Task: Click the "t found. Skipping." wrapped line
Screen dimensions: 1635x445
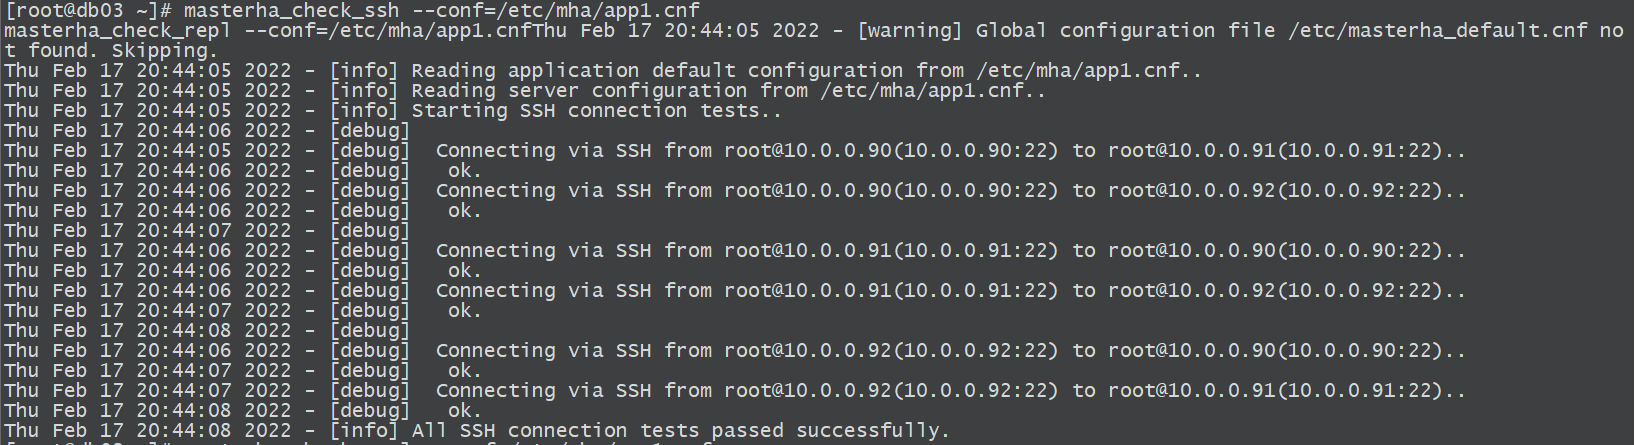Action: 110,50
